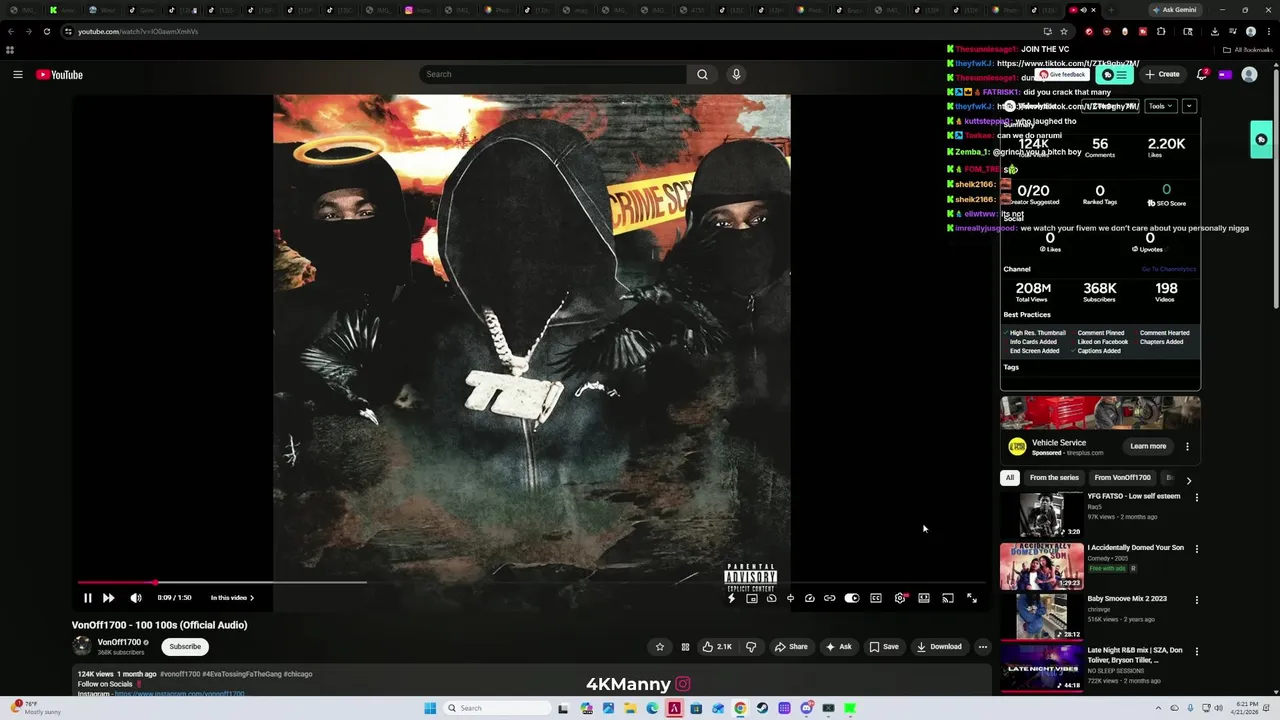Viewport: 1280px width, 720px height.
Task: Click the grid icon beside star
Action: [685, 647]
